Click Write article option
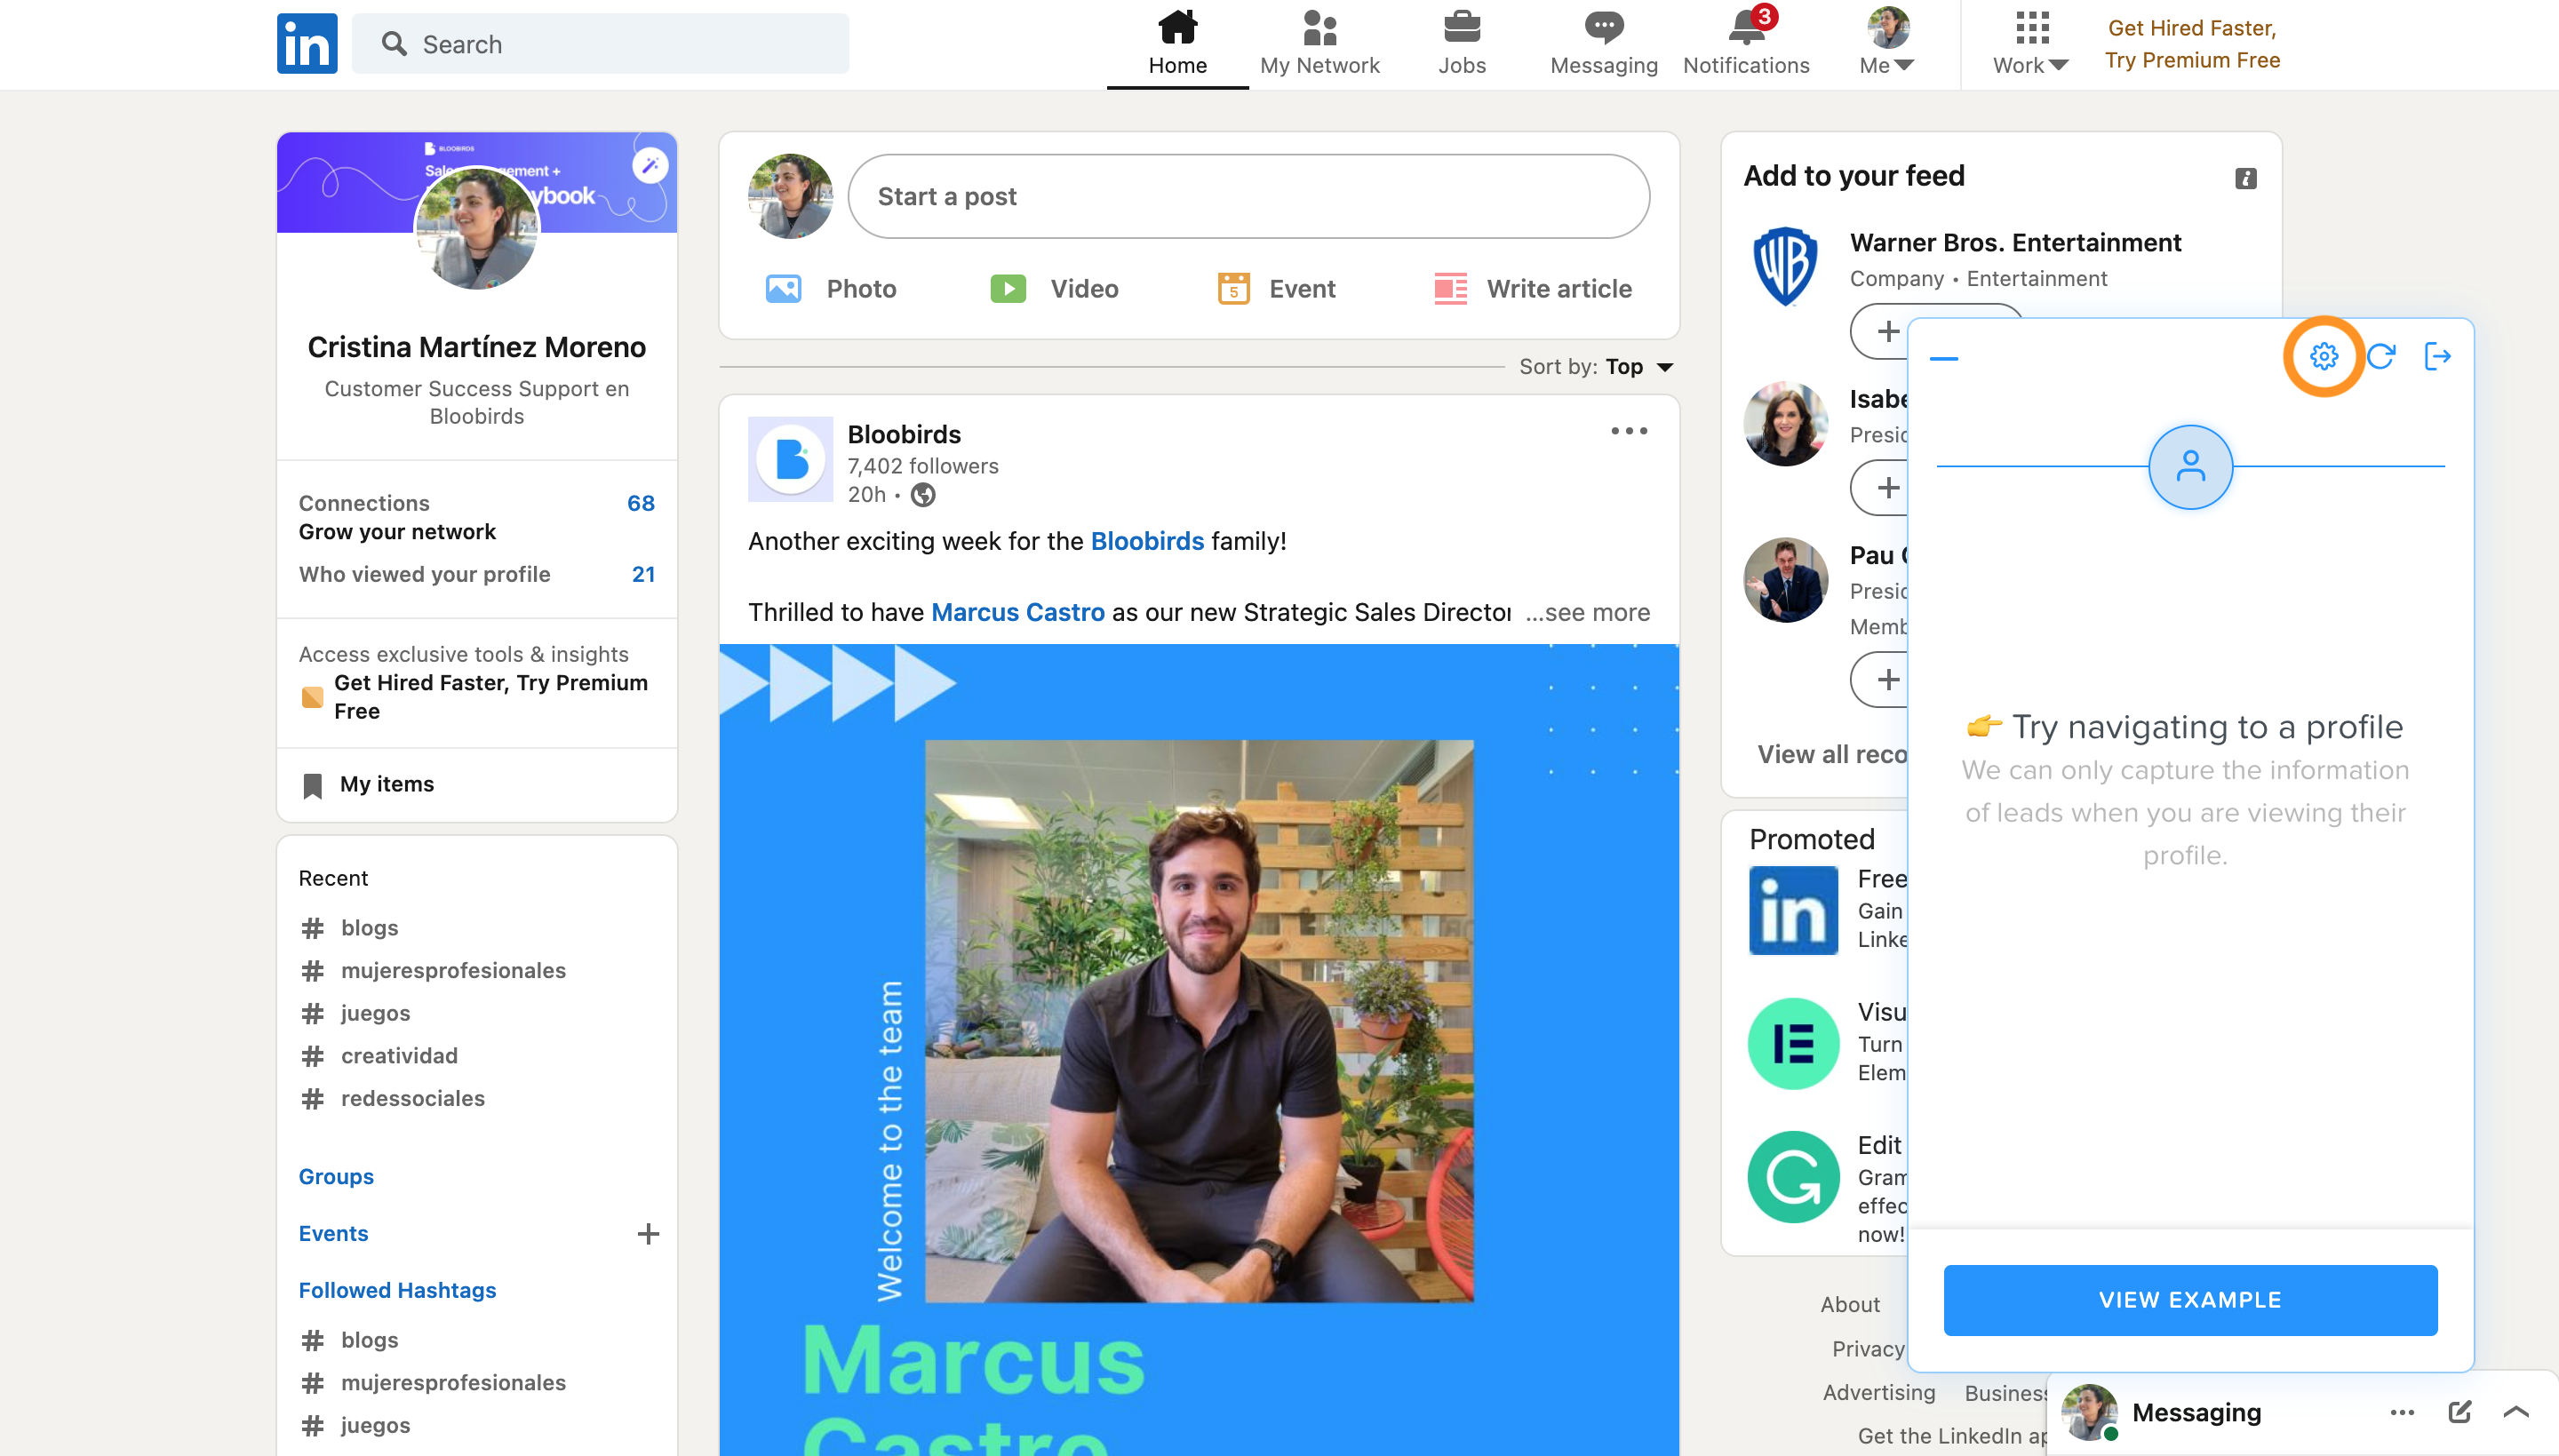Screen dimensions: 2559x1456 [1532, 289]
